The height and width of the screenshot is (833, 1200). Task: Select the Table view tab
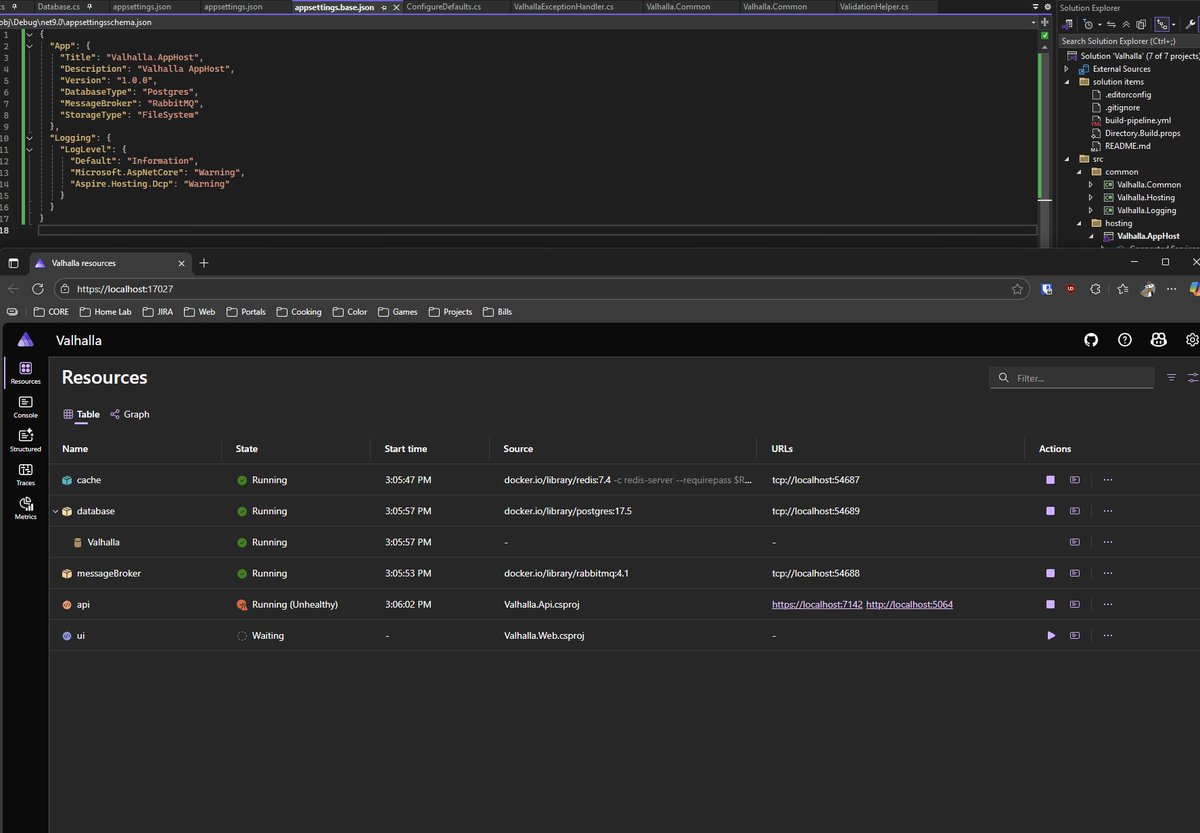tap(81, 414)
